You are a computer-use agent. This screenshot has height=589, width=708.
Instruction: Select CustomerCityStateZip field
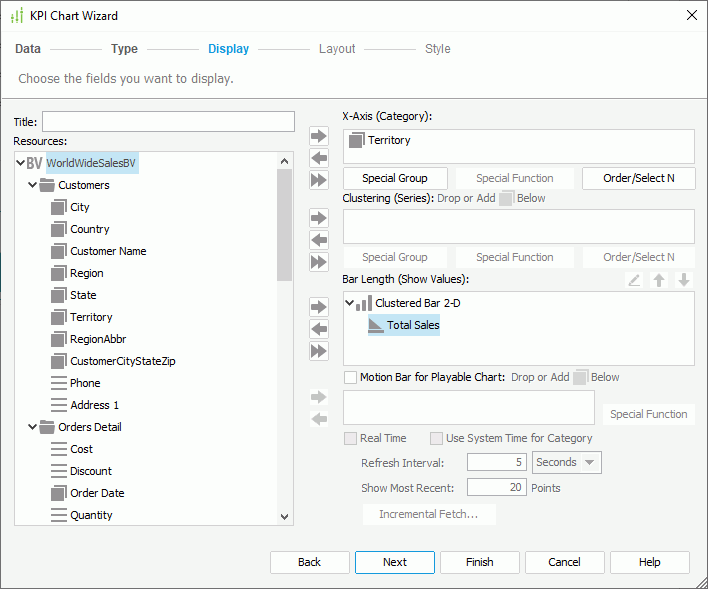[x=123, y=361]
